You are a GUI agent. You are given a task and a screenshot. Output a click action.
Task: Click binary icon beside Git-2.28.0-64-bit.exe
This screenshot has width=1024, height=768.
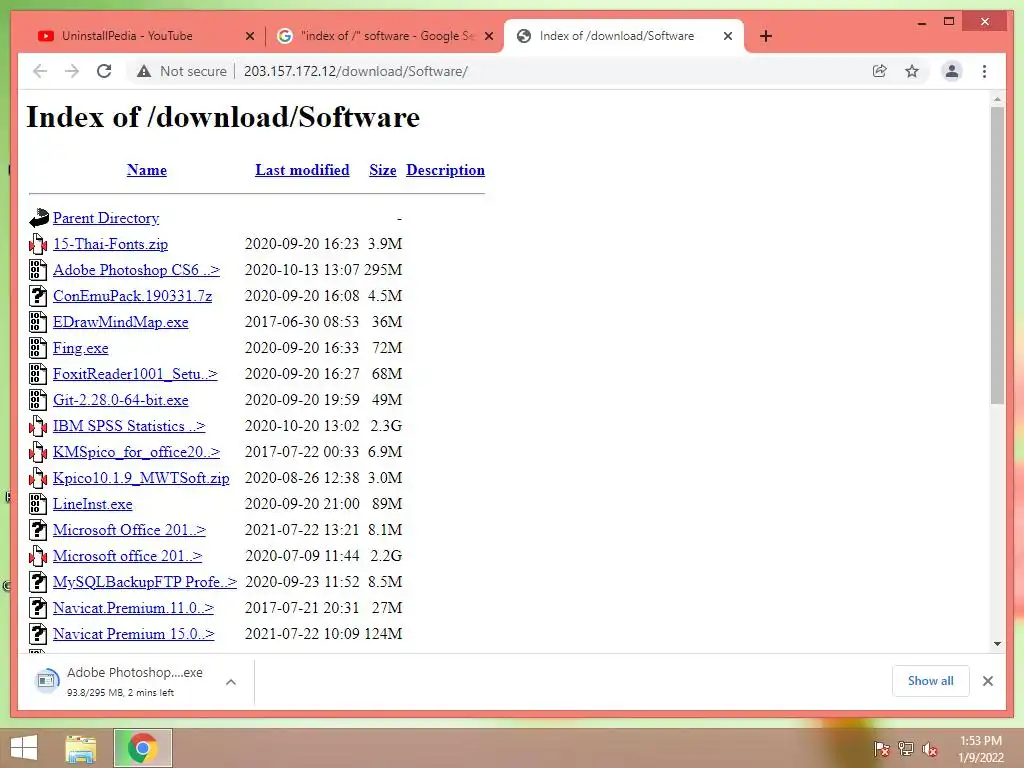click(39, 400)
